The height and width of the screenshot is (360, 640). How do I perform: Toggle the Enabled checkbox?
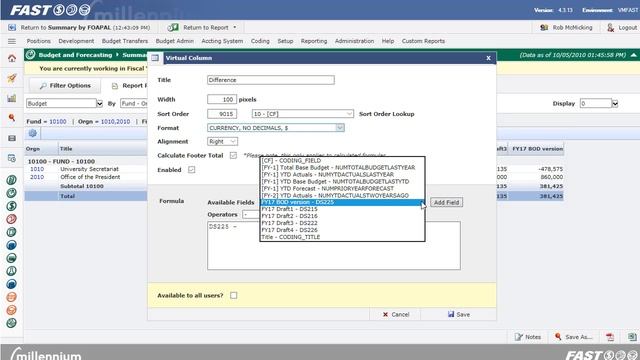[x=191, y=170]
